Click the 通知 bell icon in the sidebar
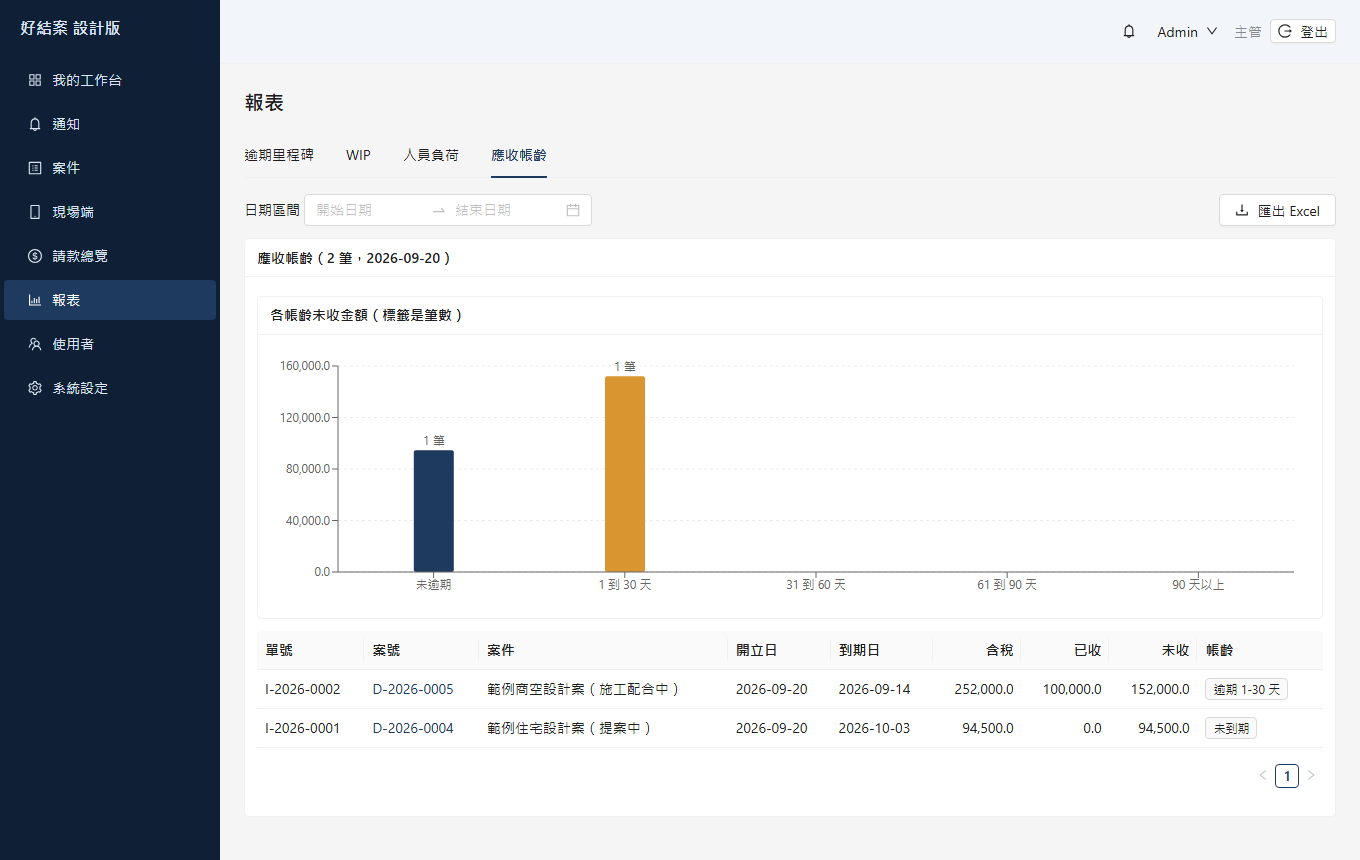The width and height of the screenshot is (1360, 860). 35,124
